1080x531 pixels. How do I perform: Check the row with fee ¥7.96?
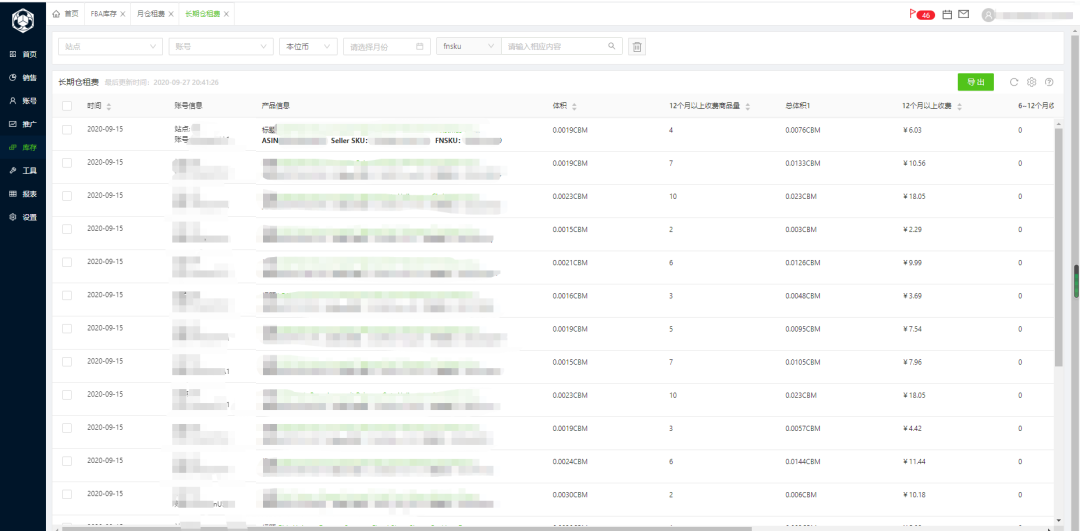tap(67, 362)
